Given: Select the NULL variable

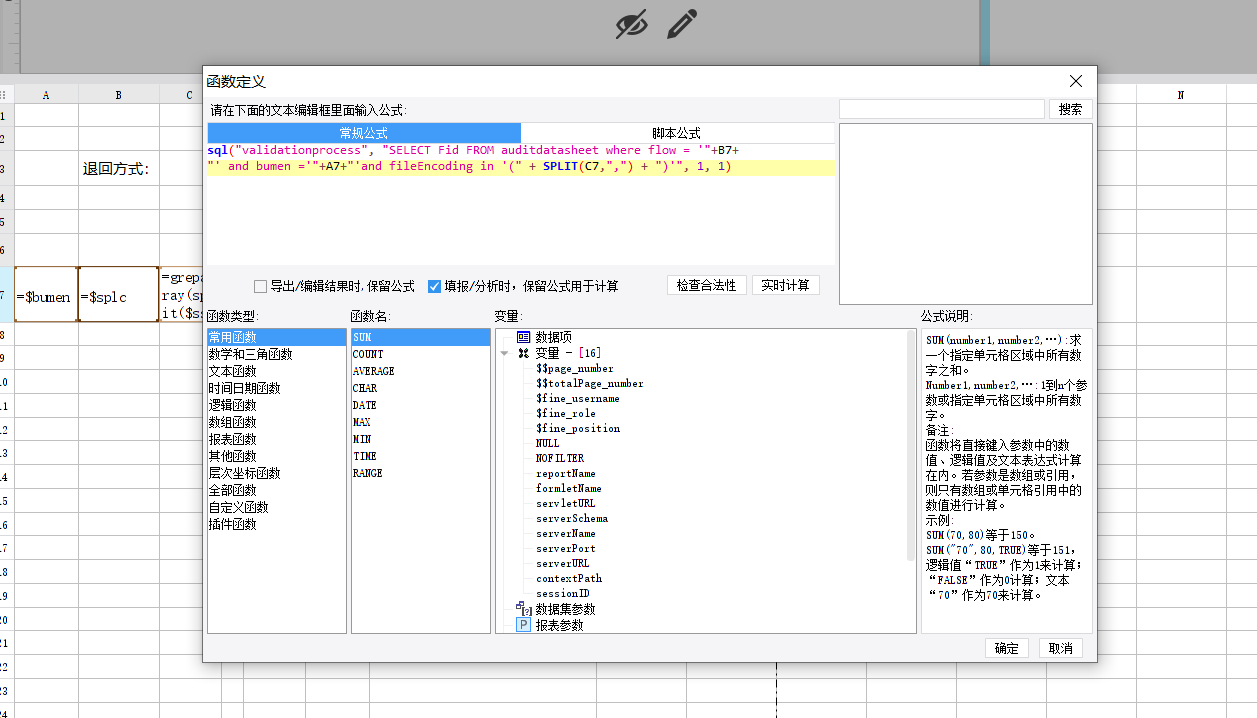Looking at the screenshot, I should click(548, 444).
